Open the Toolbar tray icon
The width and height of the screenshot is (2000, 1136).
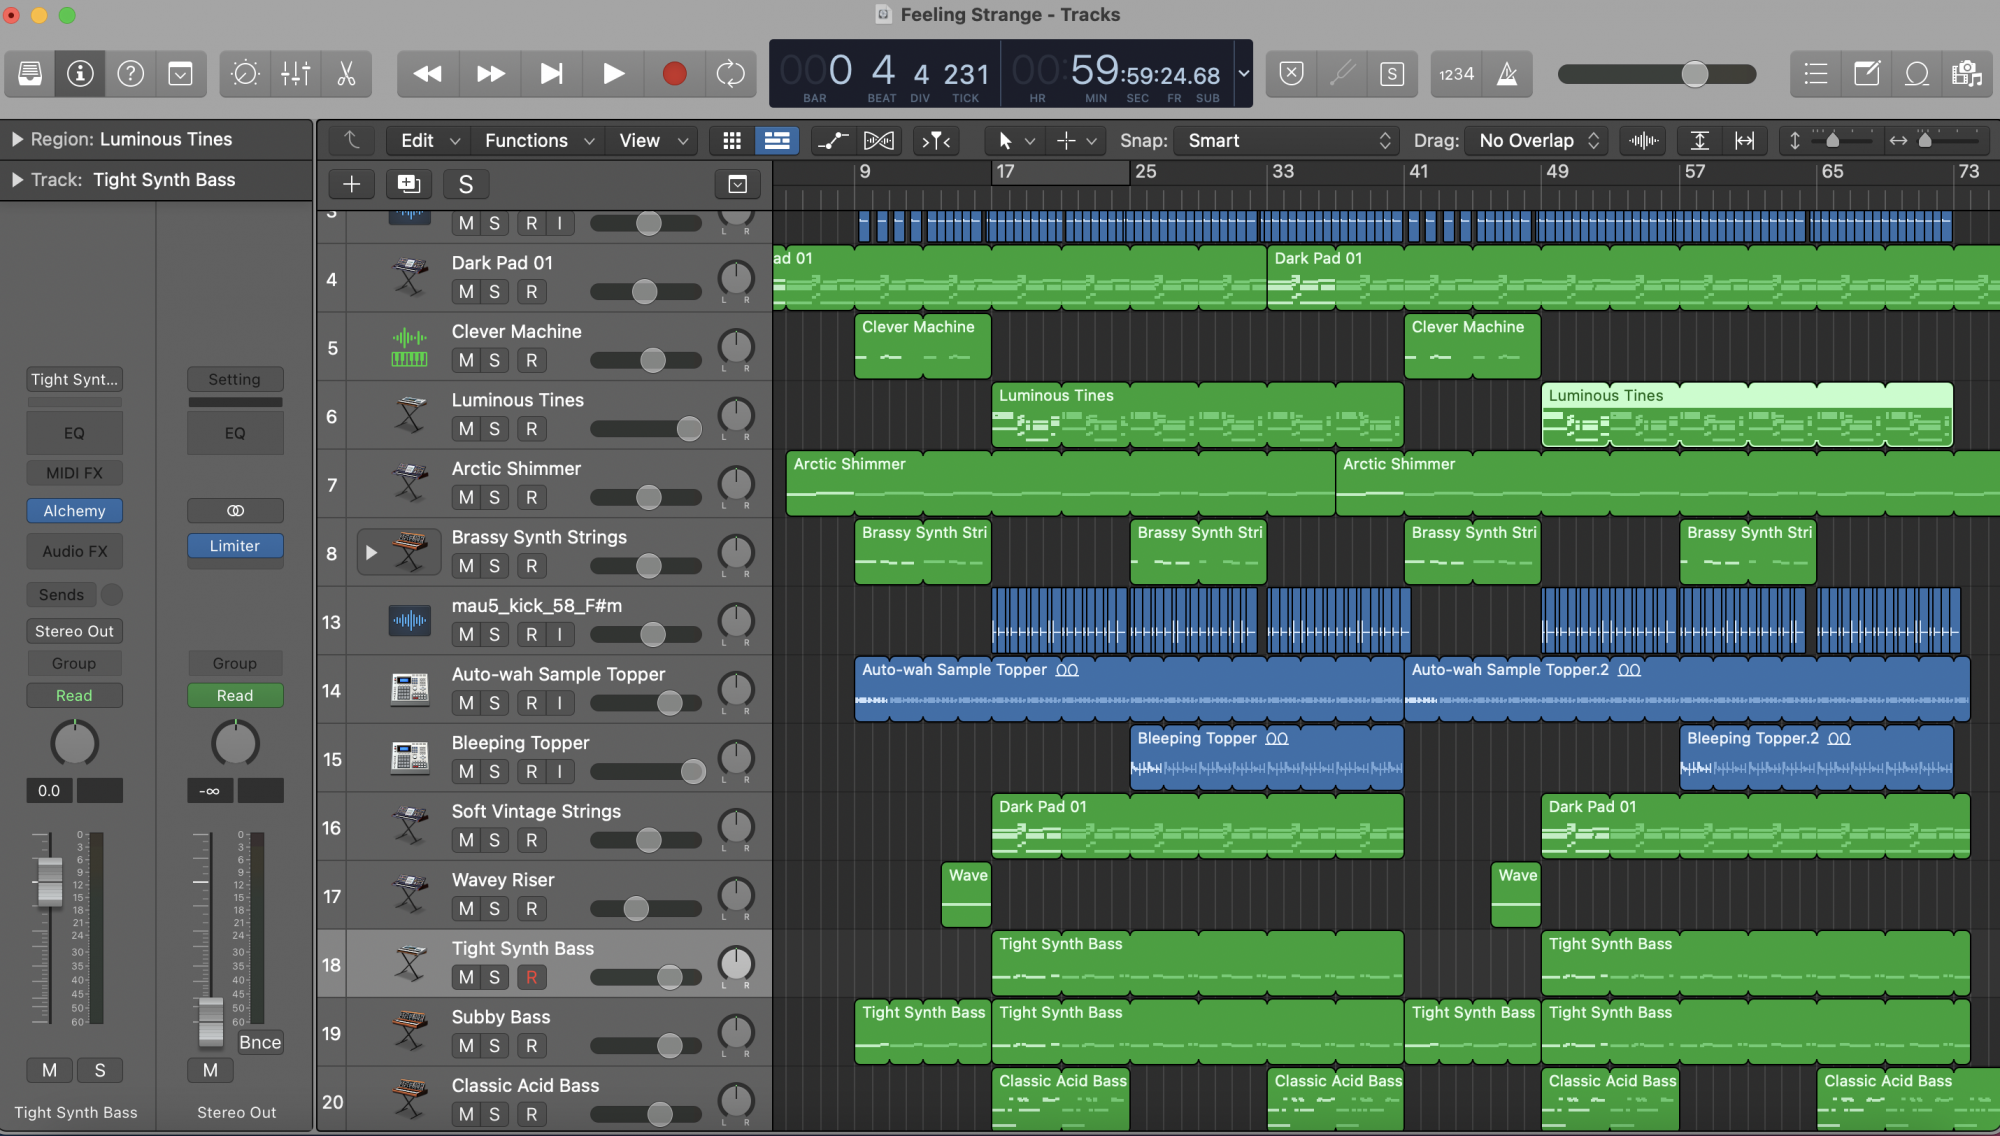[180, 74]
